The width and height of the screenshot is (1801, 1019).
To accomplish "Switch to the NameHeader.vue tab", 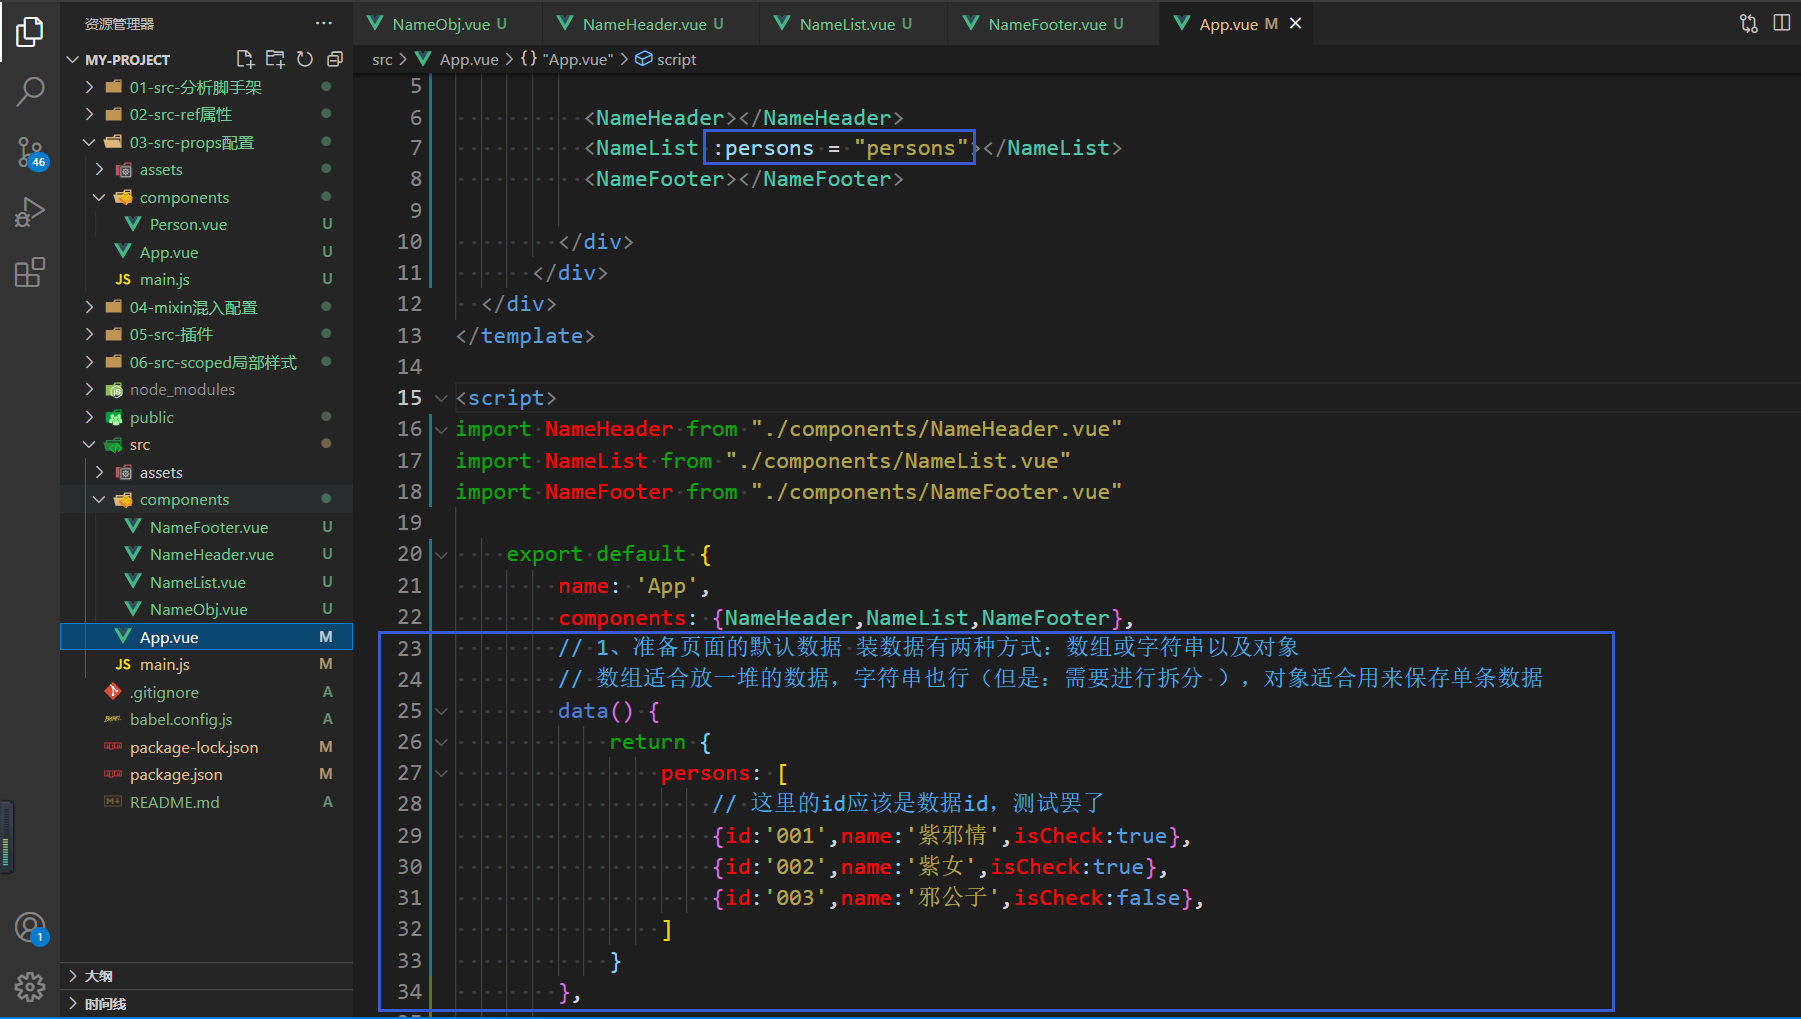I will point(650,23).
